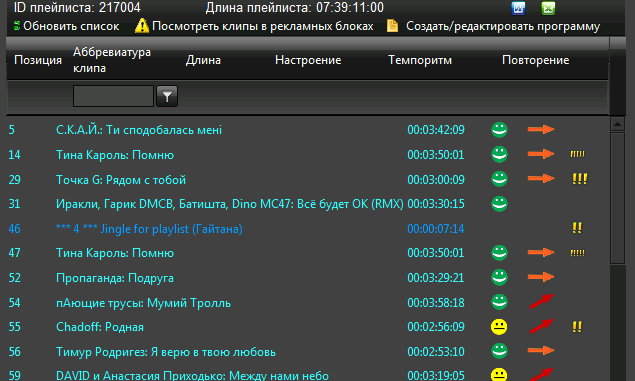The image size is (635, 381).
Task: Select Jingle for playlist (Гайтана) entry
Action: 149,229
